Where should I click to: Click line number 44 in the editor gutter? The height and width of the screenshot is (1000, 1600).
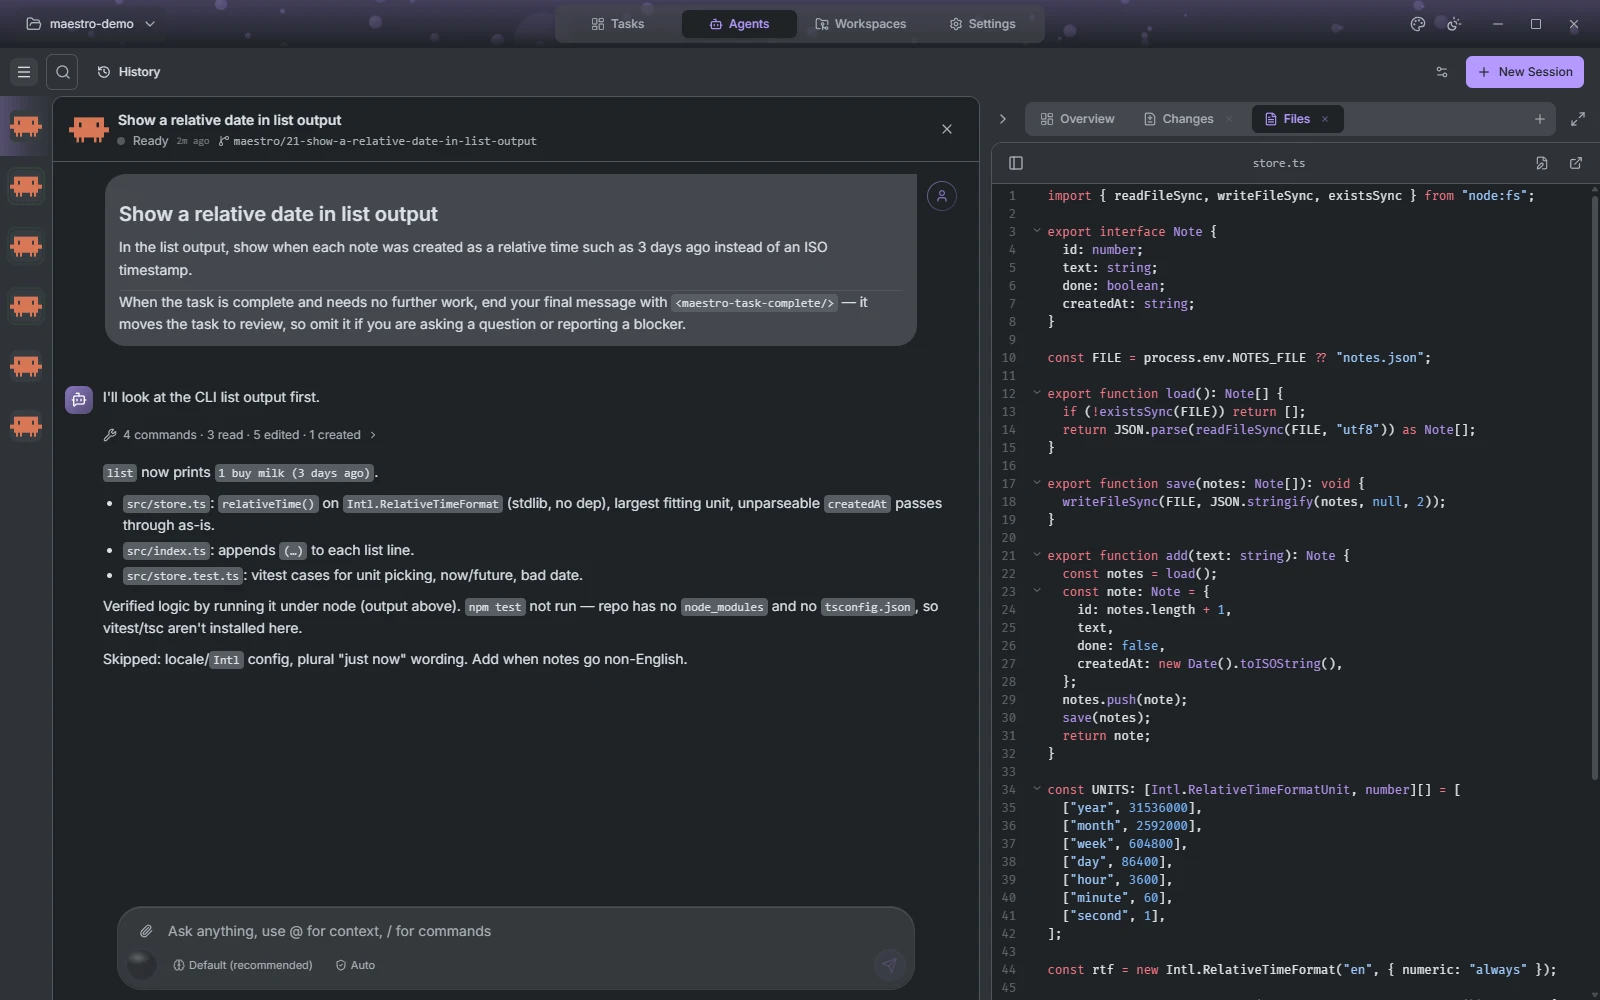1009,969
